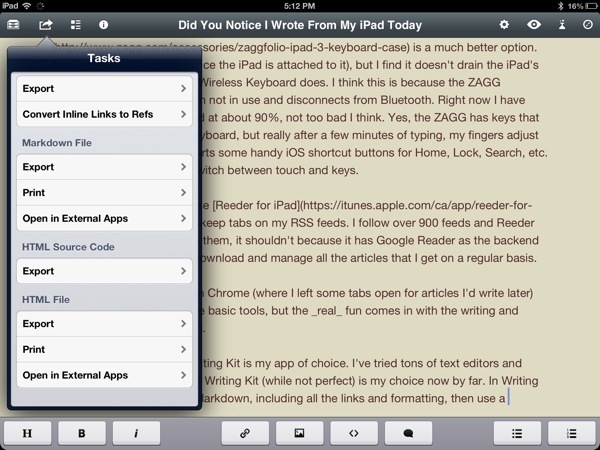Screen dimensions: 600x450
Task: Insert link using chain icon
Action: [x=244, y=433]
